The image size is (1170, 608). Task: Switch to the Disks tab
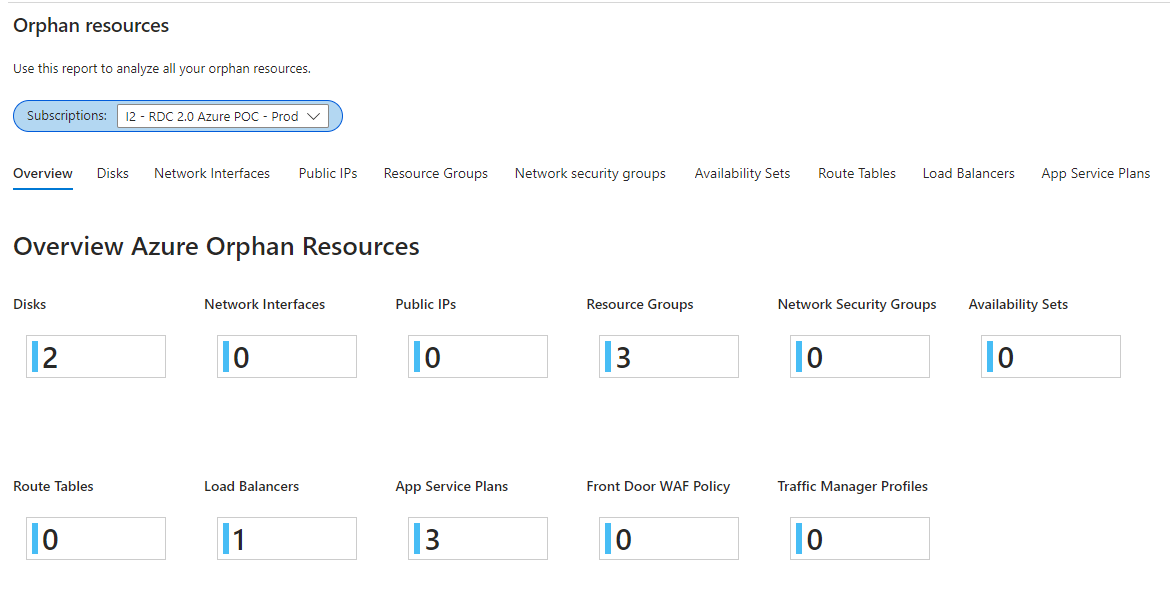pyautogui.click(x=113, y=173)
